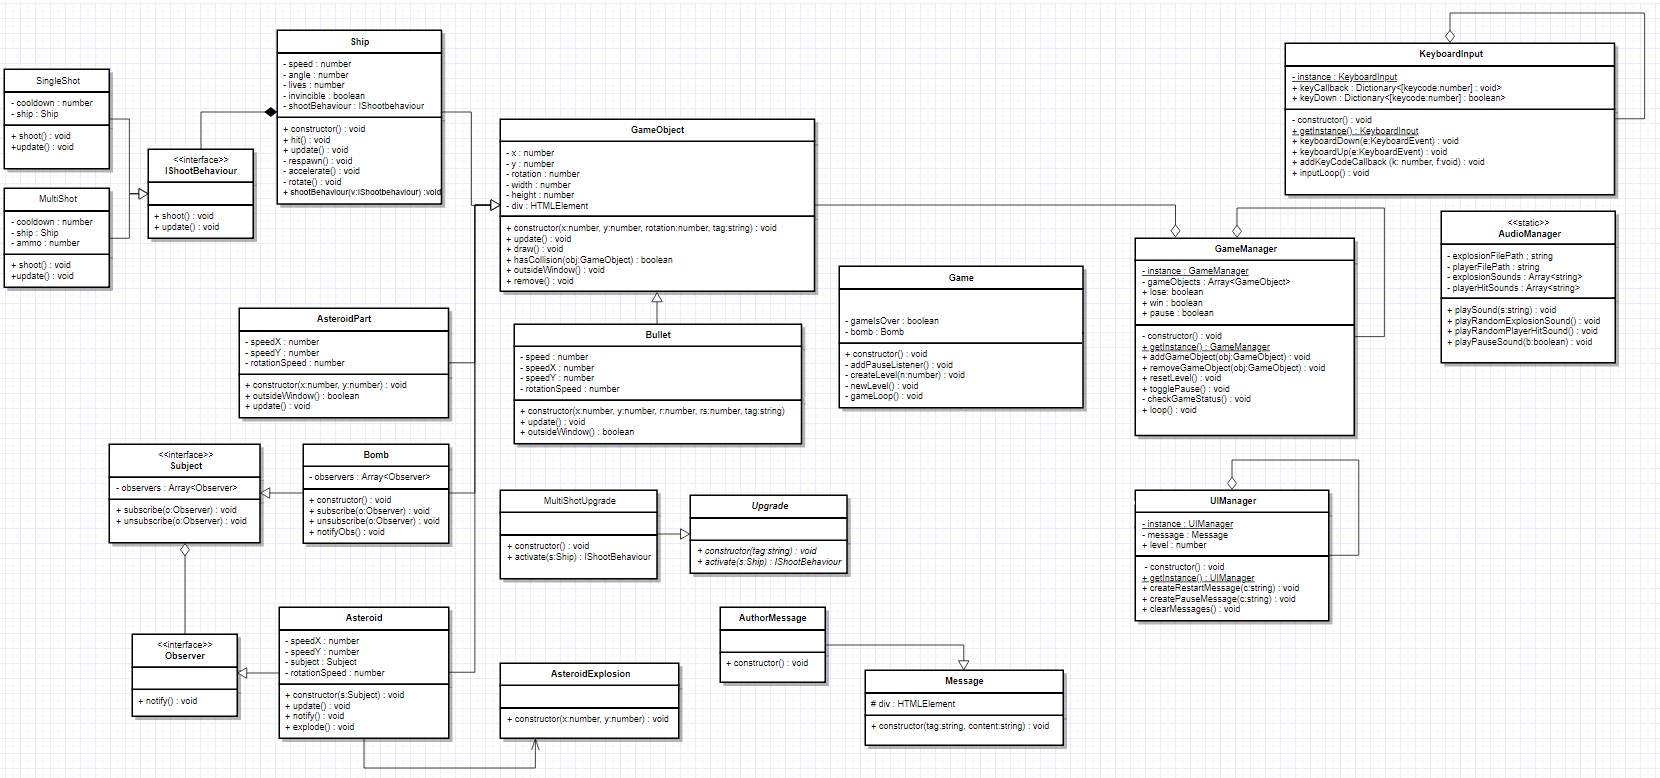Select the 'playRandomExplosionSound() : void' method
This screenshot has height=778, width=1660.
[x=1523, y=321]
